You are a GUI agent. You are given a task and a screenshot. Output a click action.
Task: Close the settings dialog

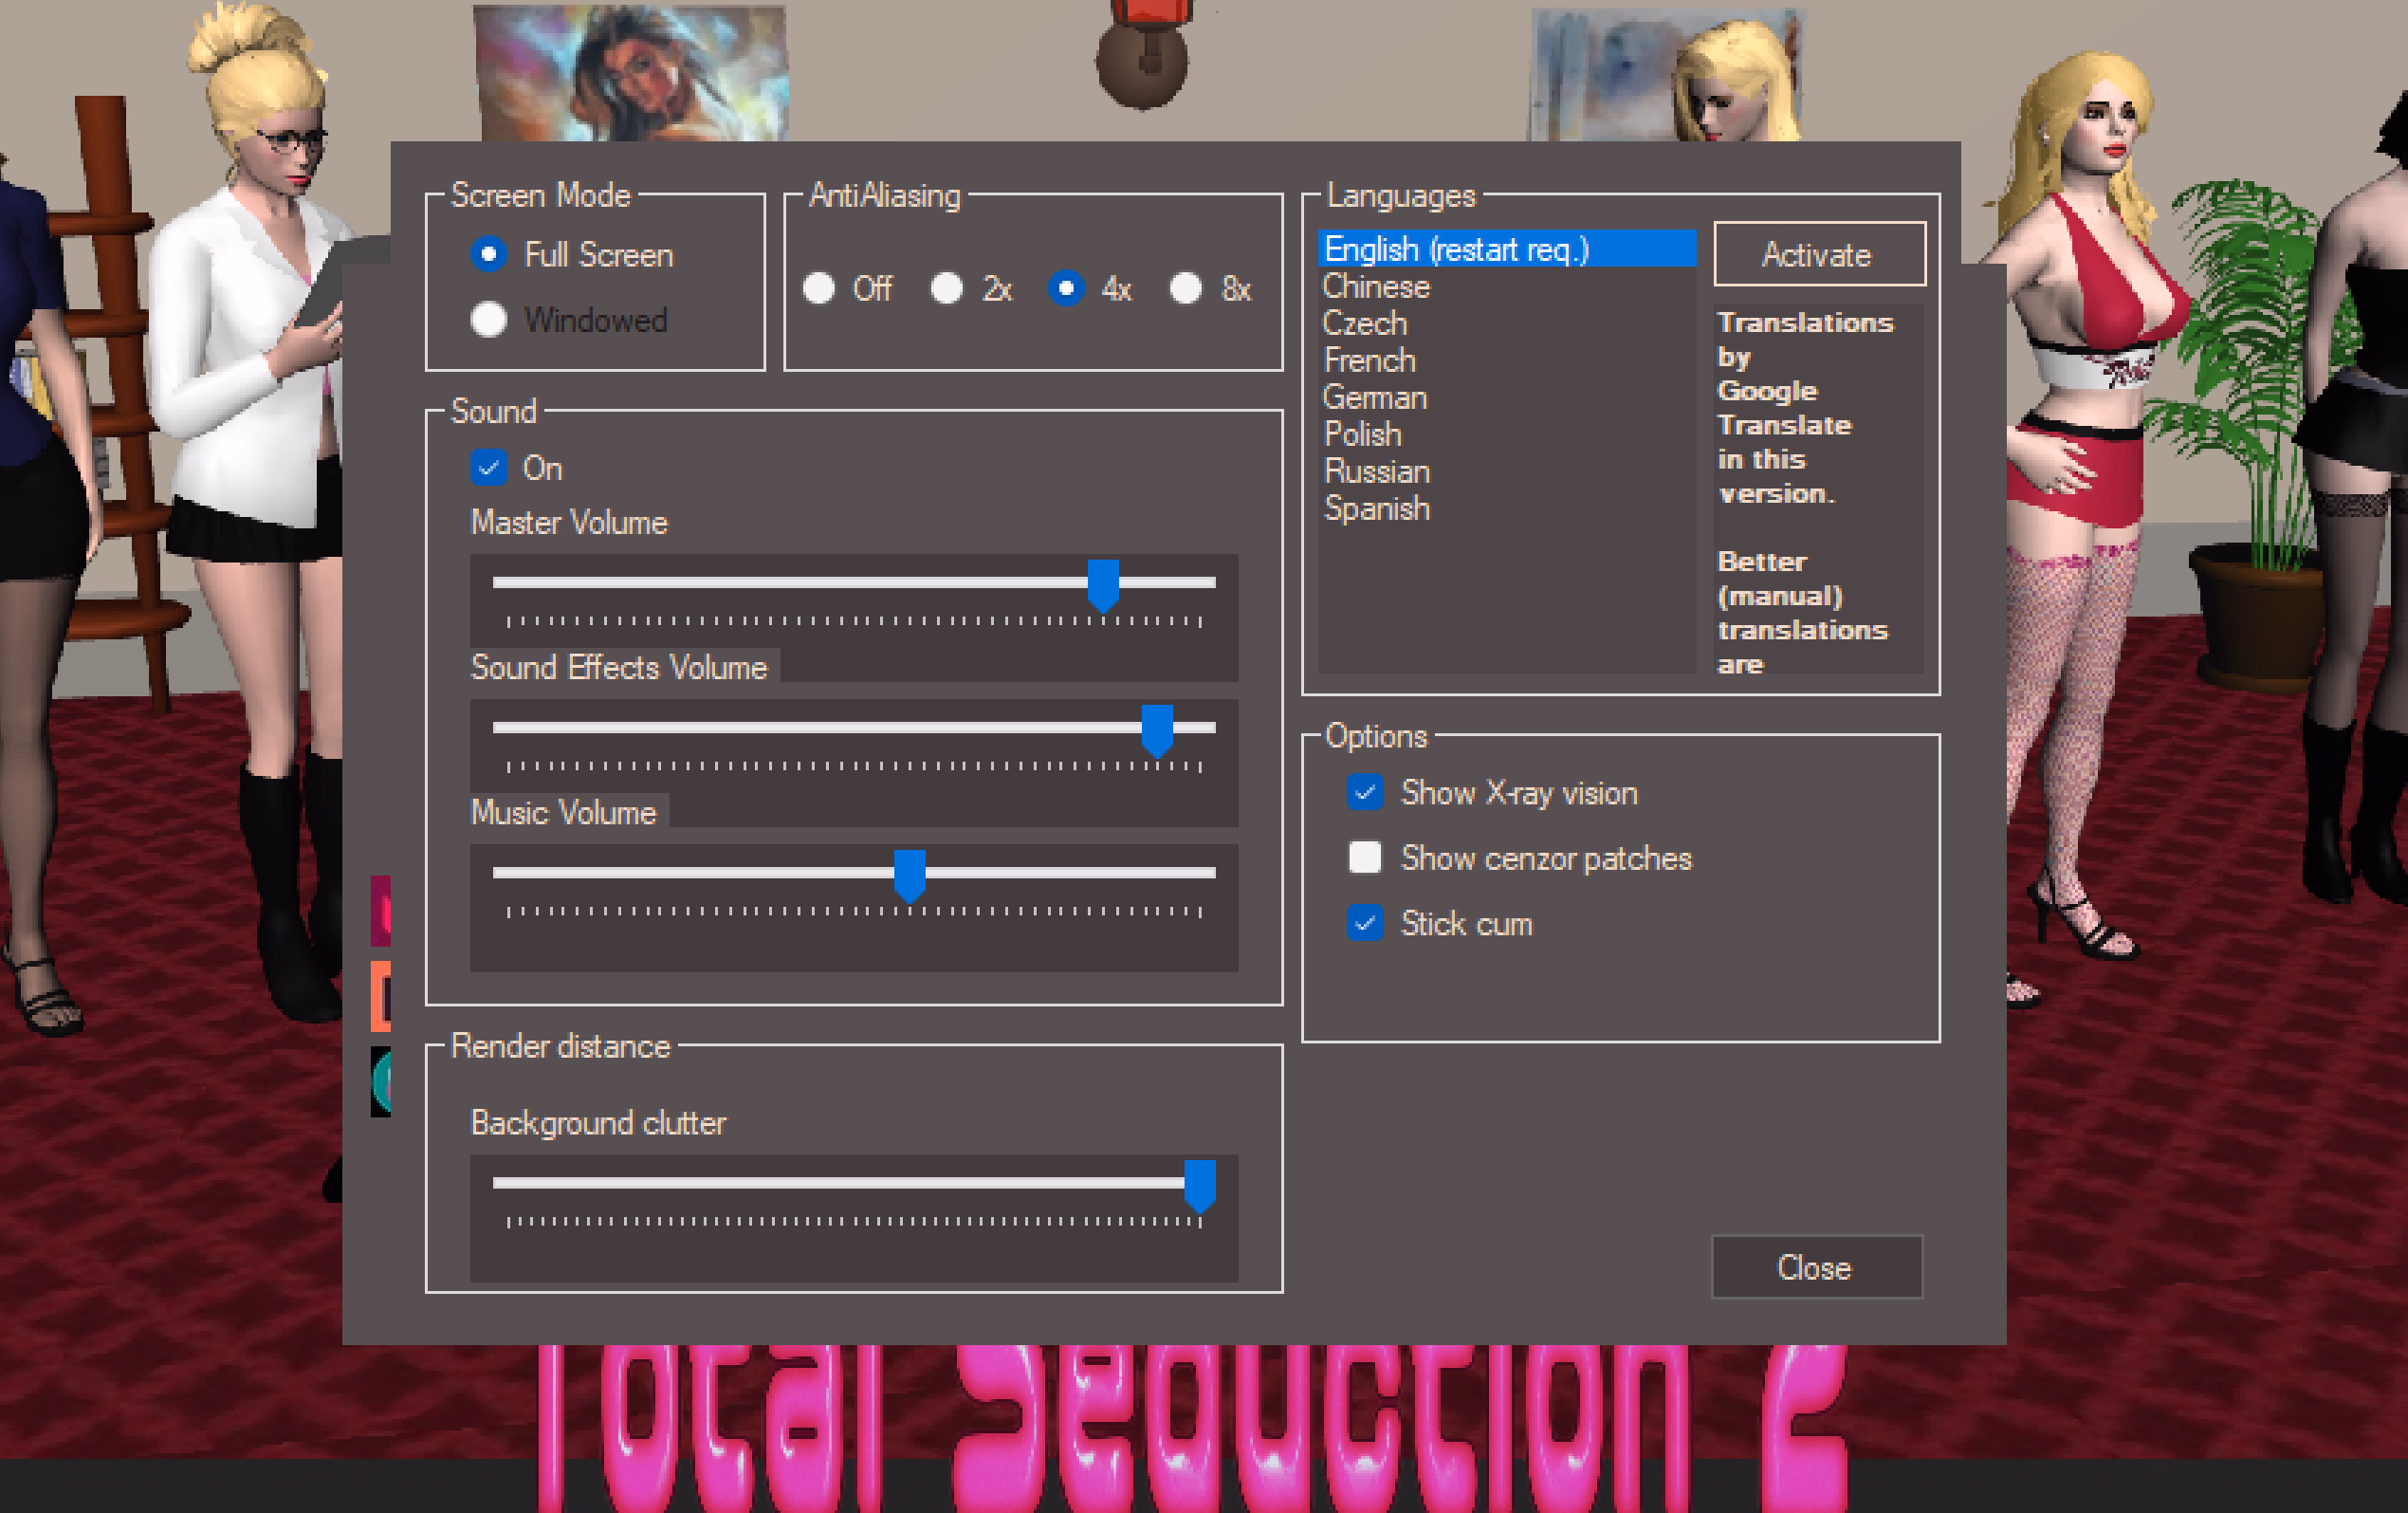click(1815, 1268)
